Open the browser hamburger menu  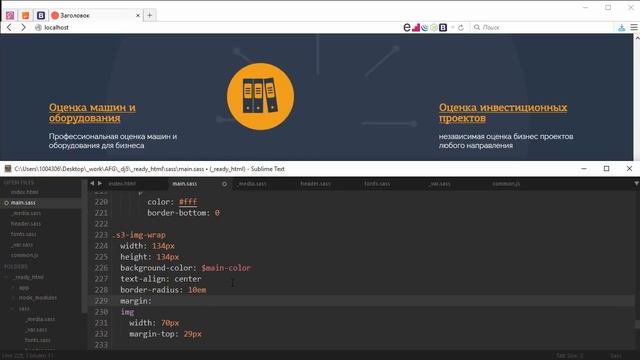[x=634, y=27]
